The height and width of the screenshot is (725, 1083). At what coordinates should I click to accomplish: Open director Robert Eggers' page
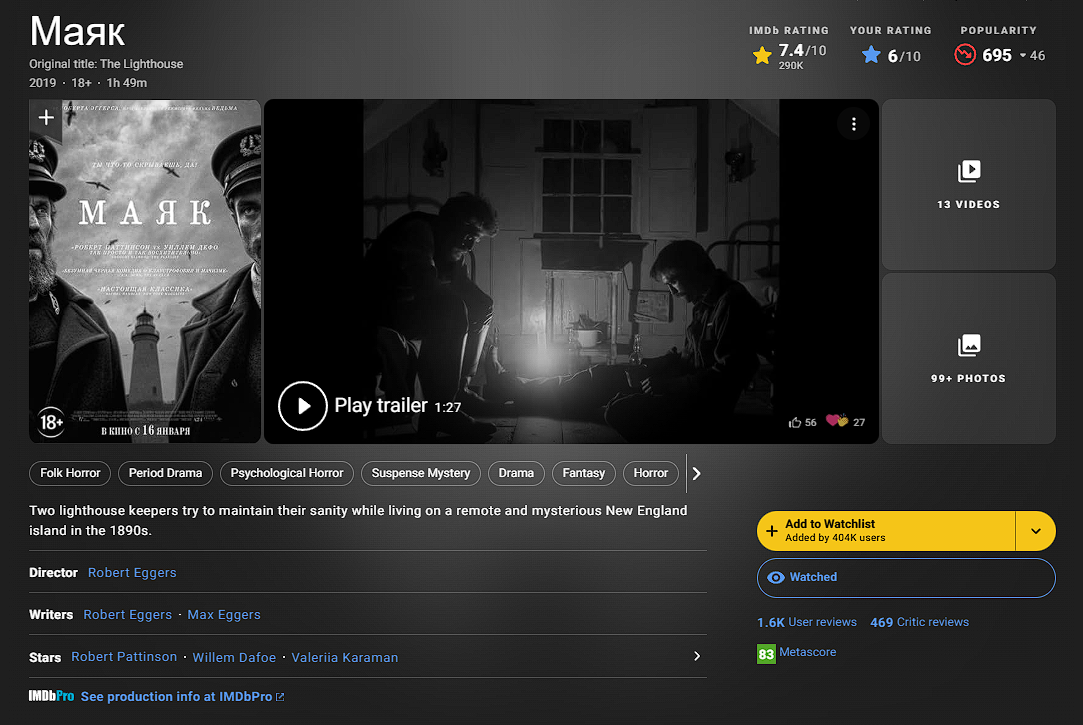[x=132, y=572]
